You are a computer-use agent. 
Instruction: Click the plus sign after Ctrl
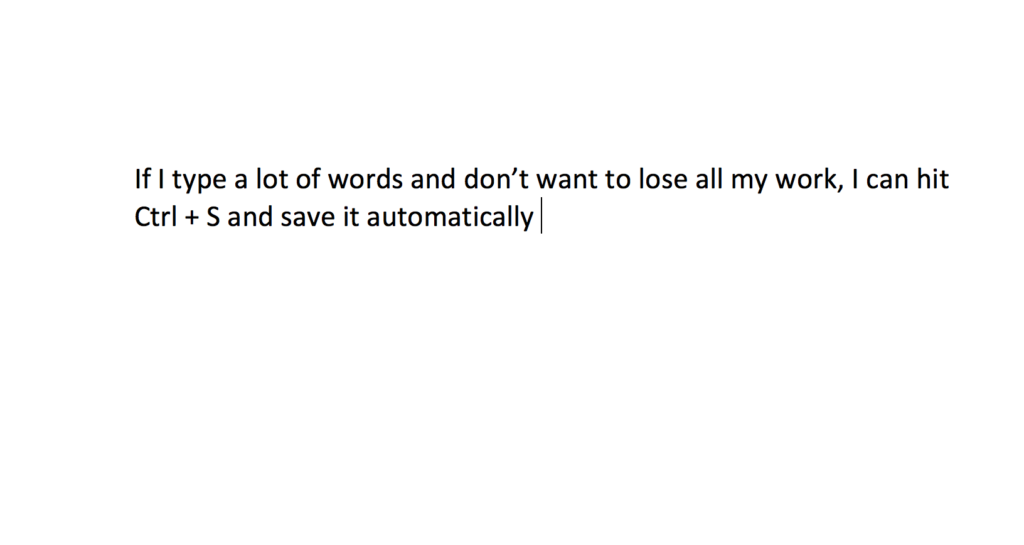(x=191, y=218)
